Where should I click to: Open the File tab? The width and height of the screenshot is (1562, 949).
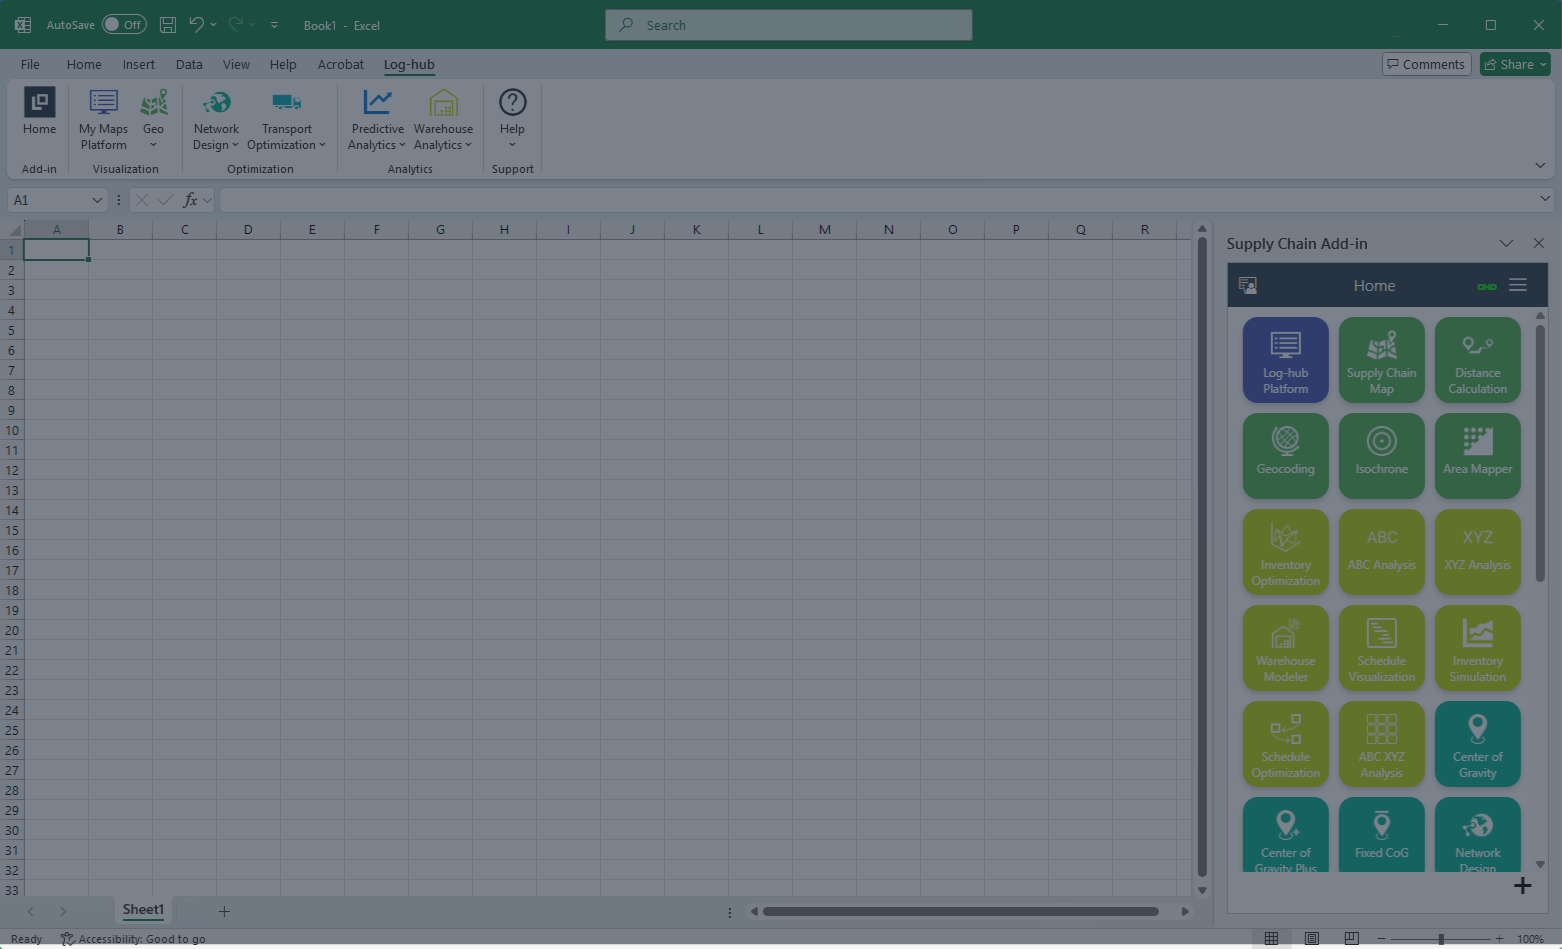click(x=30, y=64)
